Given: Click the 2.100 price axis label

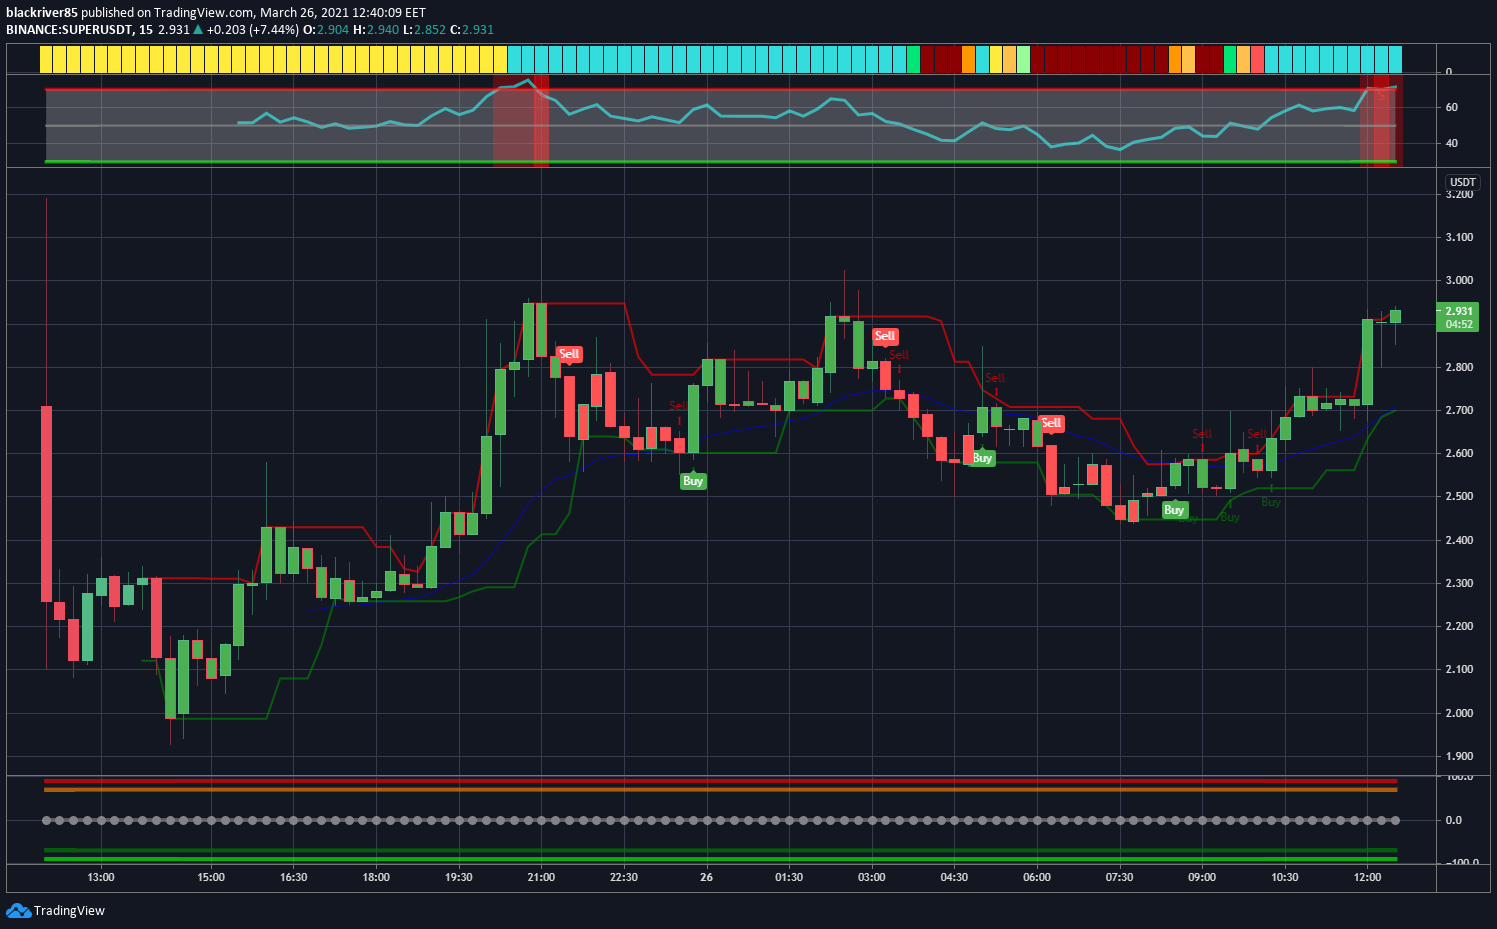Looking at the screenshot, I should coord(1459,669).
